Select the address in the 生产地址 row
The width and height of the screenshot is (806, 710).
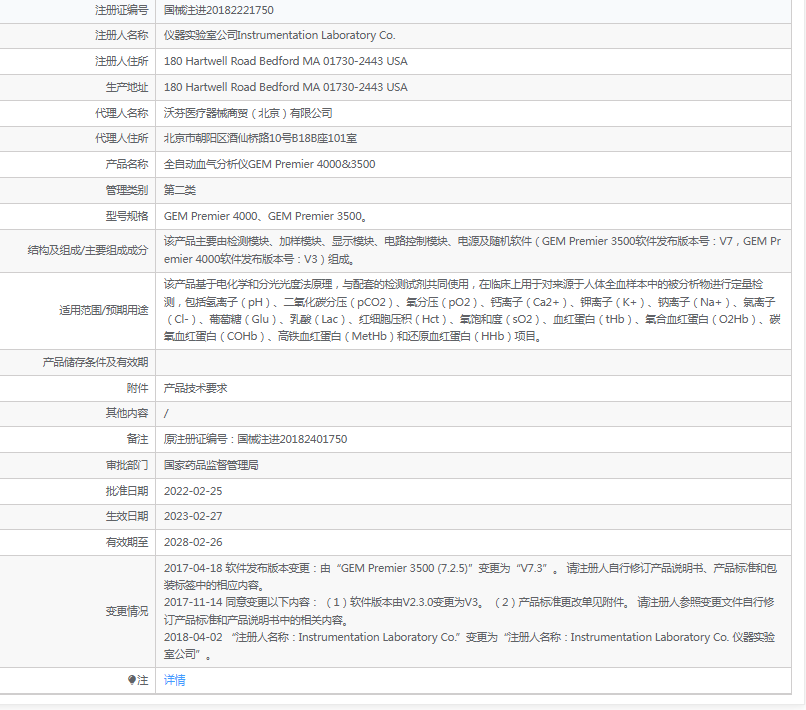285,87
